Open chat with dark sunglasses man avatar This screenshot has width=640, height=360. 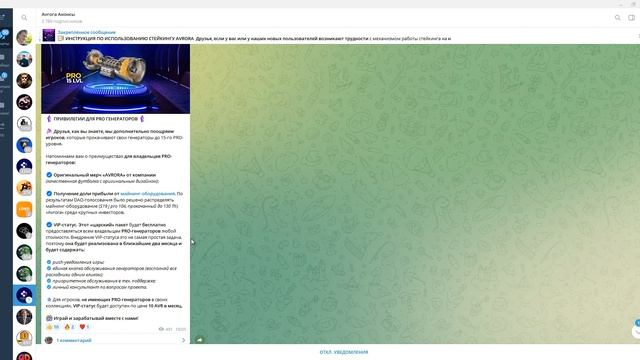24,80
